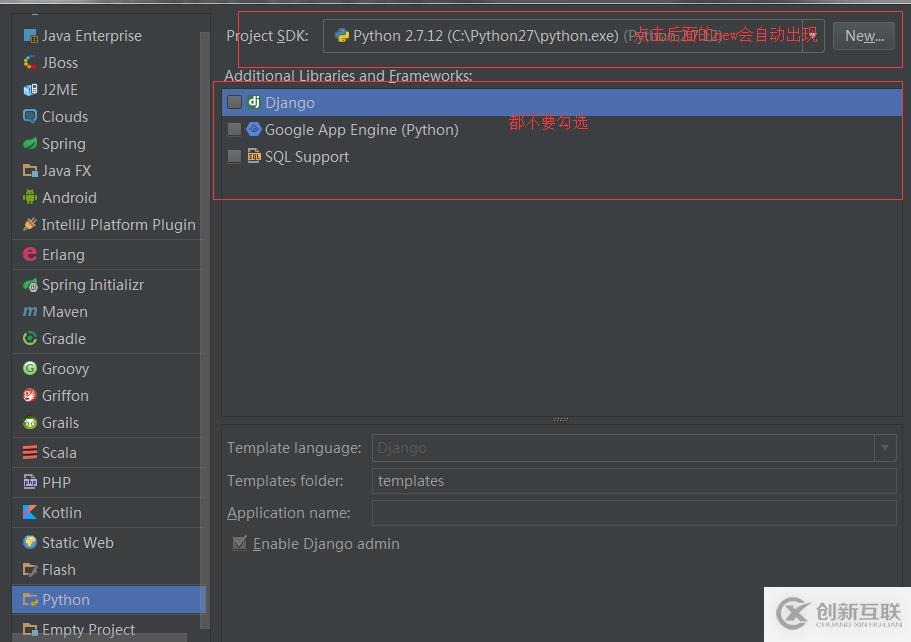
Task: Enable the SQL Support checkbox
Action: pyautogui.click(x=233, y=156)
